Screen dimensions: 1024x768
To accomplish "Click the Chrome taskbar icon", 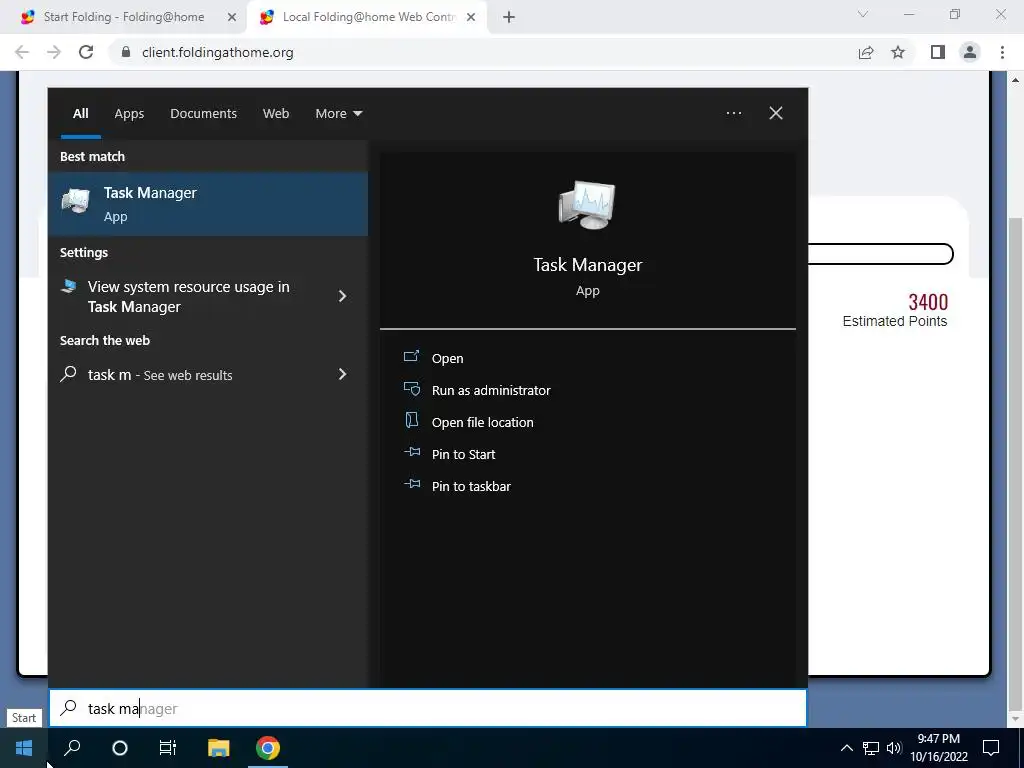I will [x=268, y=748].
